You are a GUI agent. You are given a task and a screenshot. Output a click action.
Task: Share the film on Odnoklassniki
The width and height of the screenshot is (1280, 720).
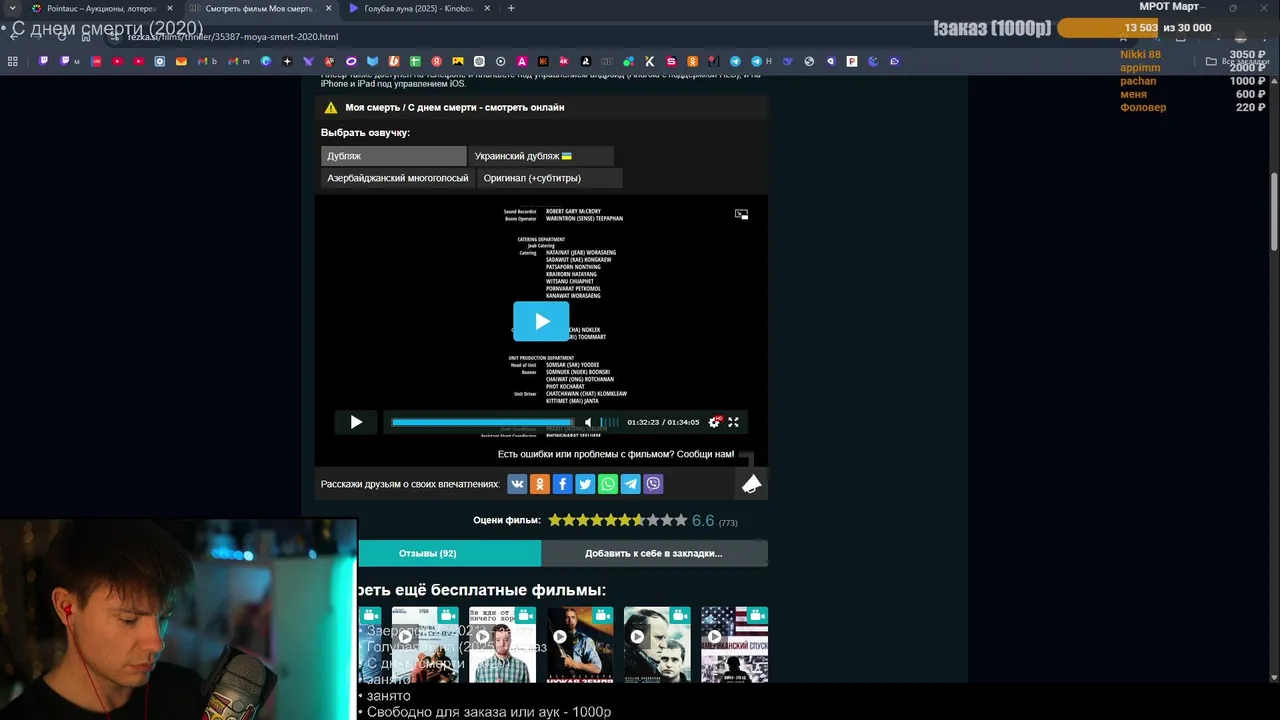point(540,484)
